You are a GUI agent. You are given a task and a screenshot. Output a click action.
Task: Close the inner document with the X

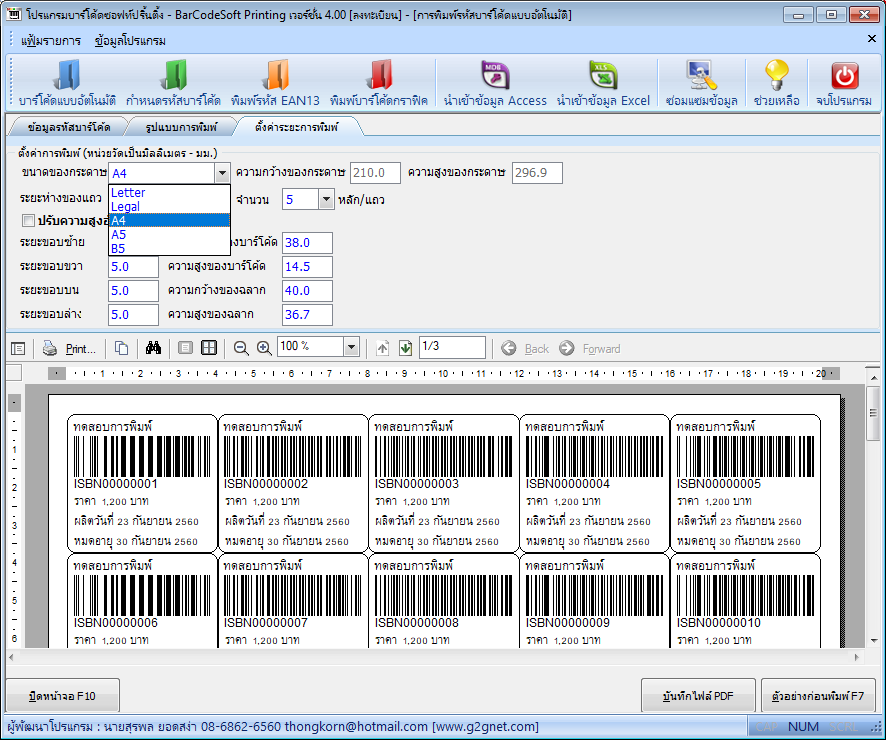[x=871, y=38]
